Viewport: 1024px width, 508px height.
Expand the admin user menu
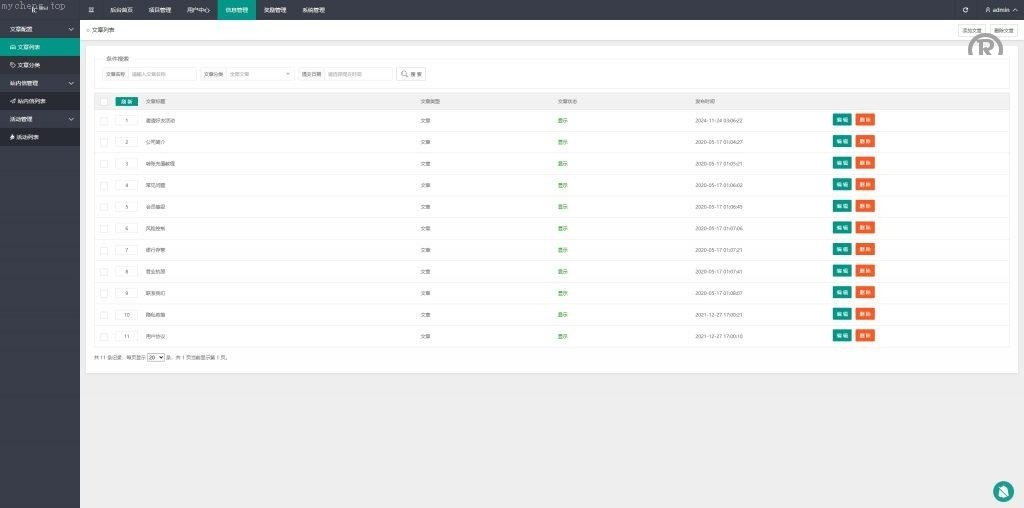(x=998, y=9)
